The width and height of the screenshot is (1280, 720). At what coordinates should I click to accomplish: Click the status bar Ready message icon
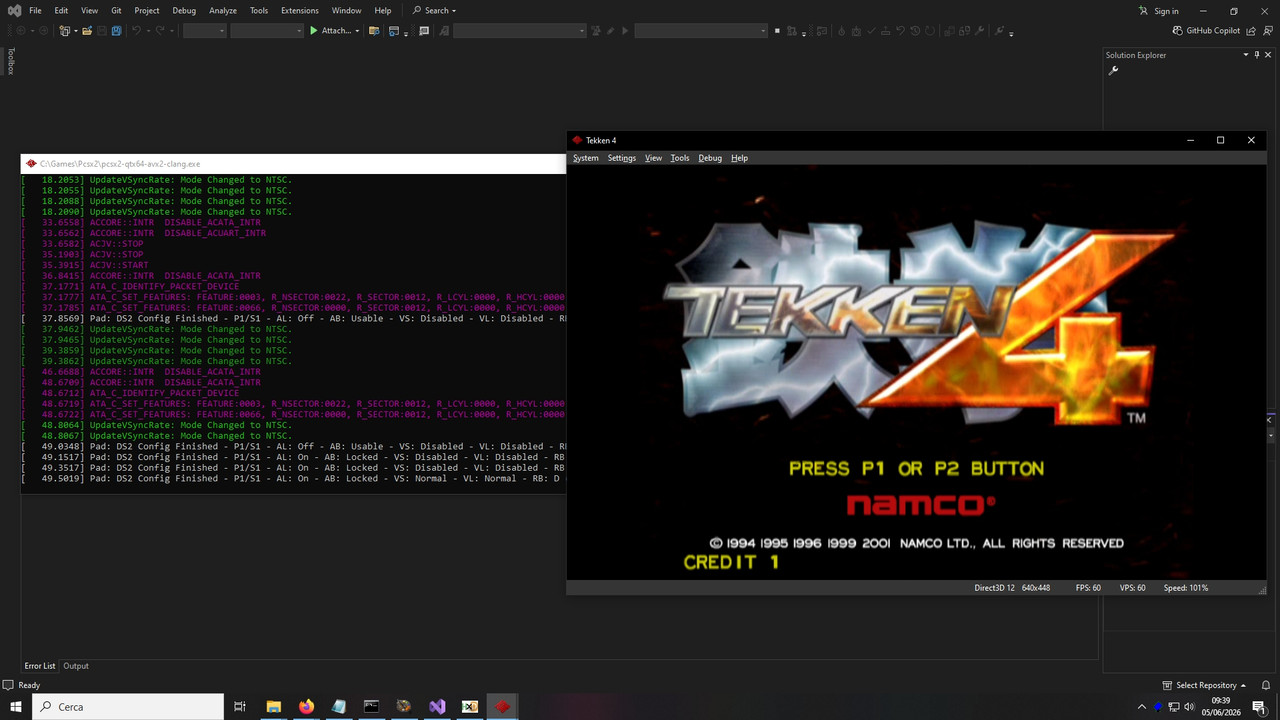9,685
